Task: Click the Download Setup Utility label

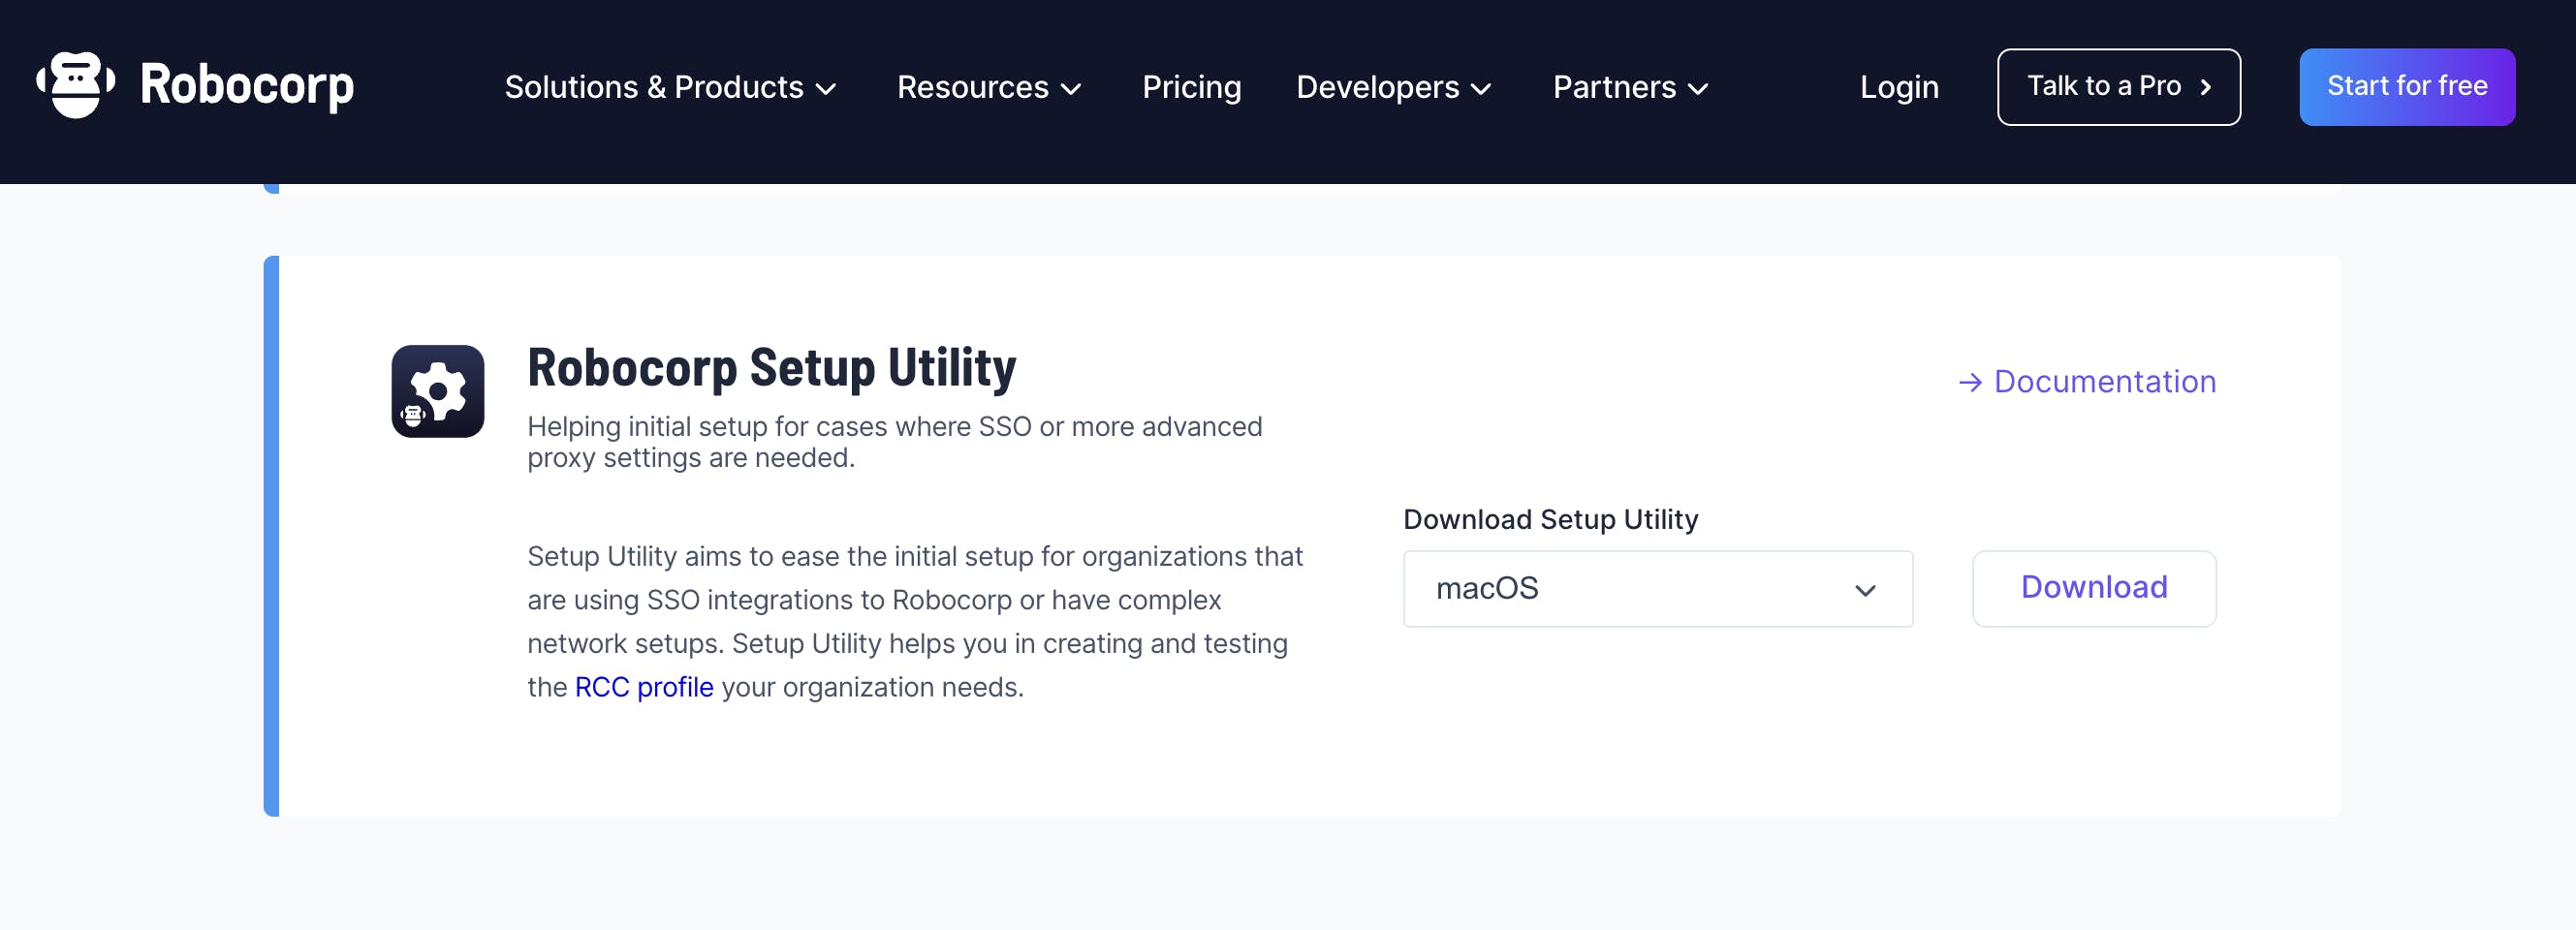Action: coord(1550,519)
